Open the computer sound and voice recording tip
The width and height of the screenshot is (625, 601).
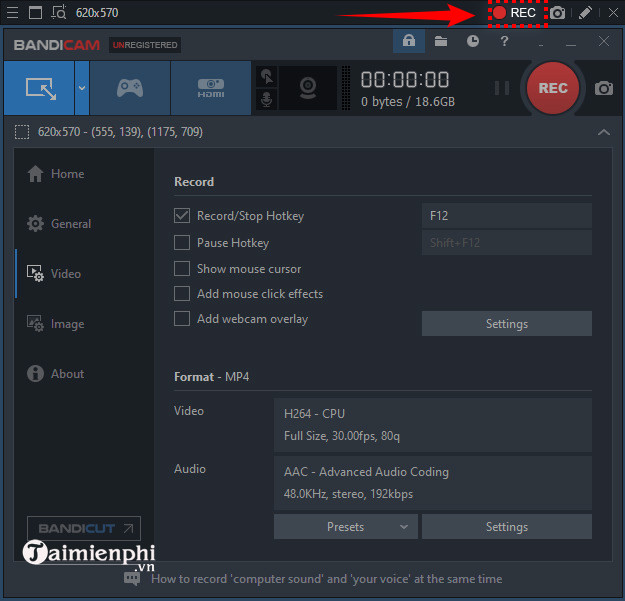(x=326, y=579)
